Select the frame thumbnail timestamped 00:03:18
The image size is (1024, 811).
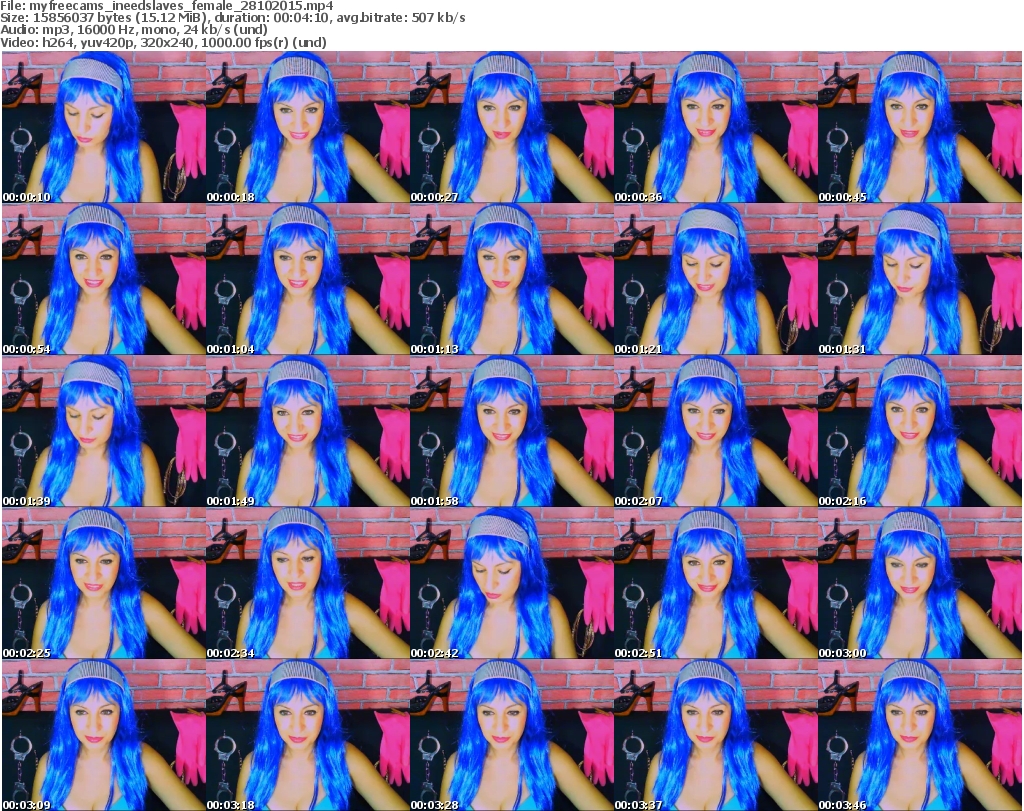pyautogui.click(x=308, y=735)
